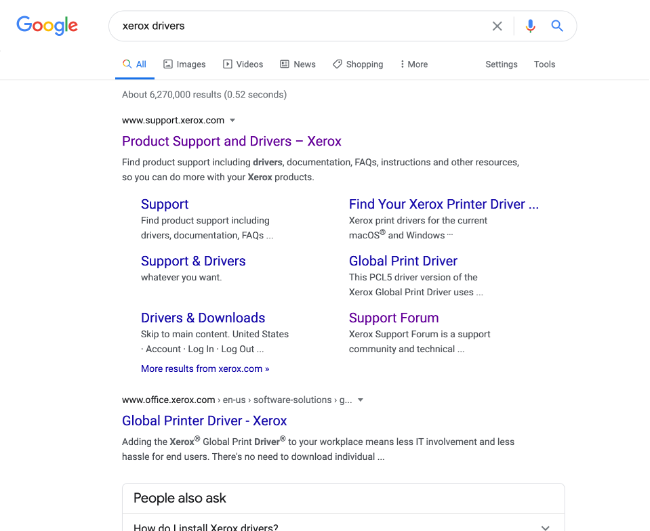Click into the 'xerox drivers' search field

click(x=300, y=26)
